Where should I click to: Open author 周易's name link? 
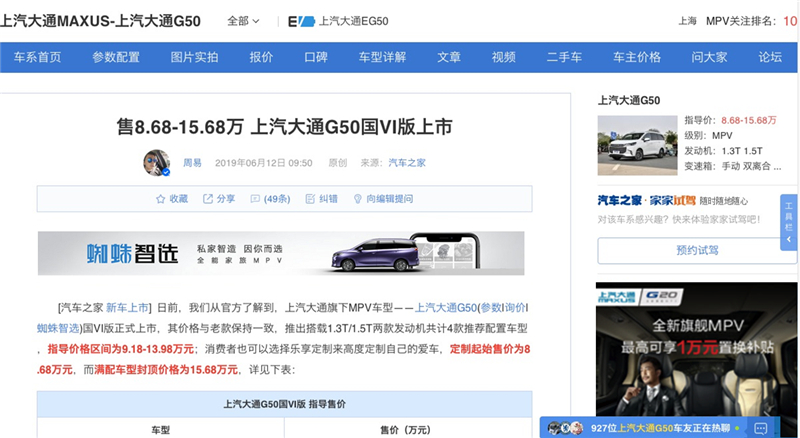[x=192, y=163]
